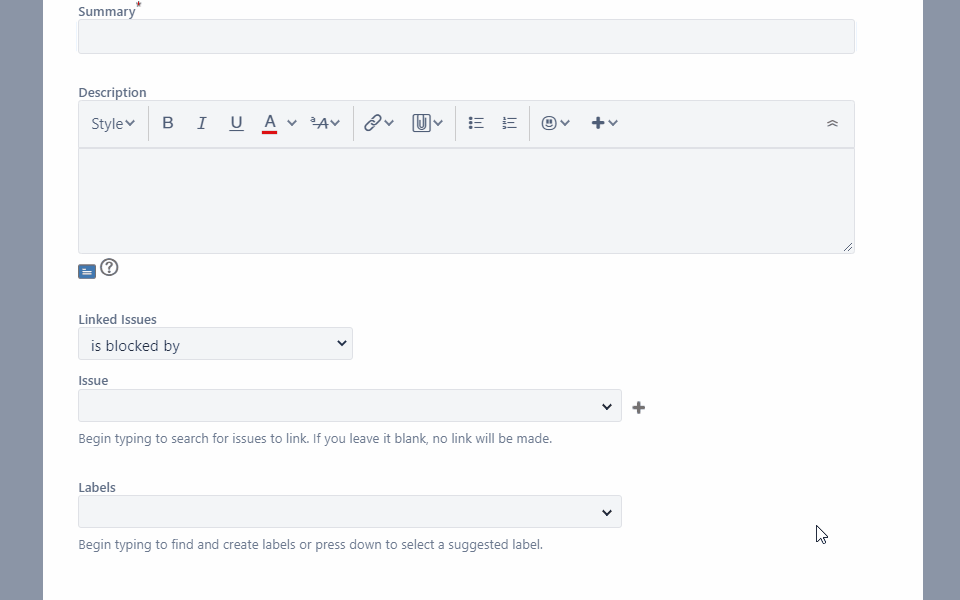
Task: Underline text using the toolbar button
Action: 236,123
